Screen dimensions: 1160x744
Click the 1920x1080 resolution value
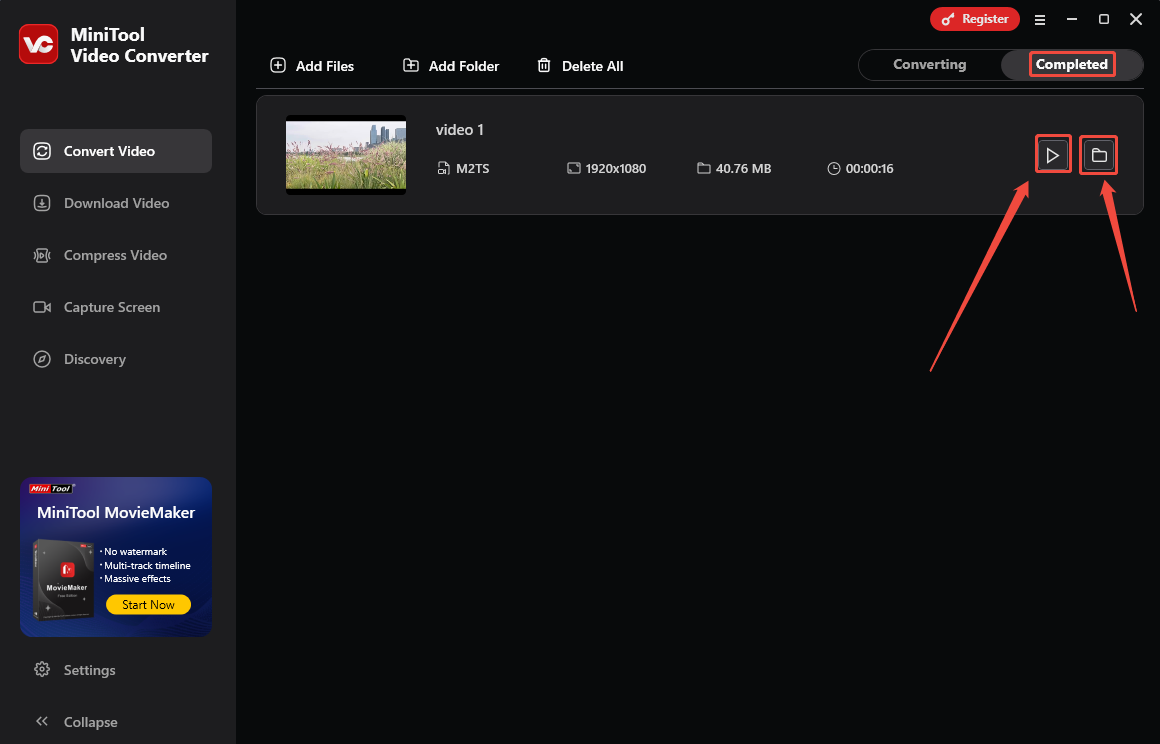tap(616, 169)
